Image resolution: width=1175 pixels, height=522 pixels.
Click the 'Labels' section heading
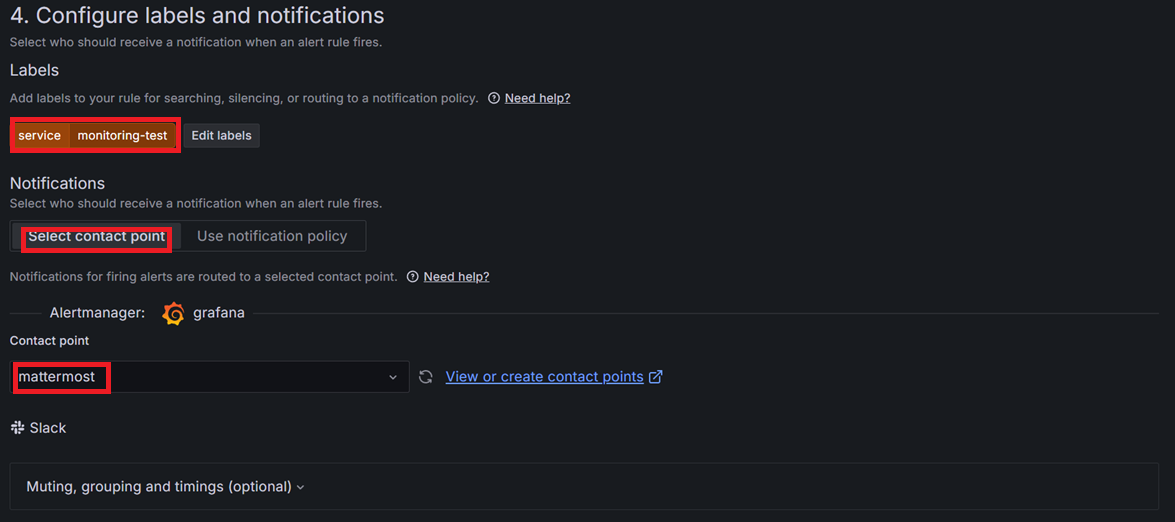(x=34, y=70)
